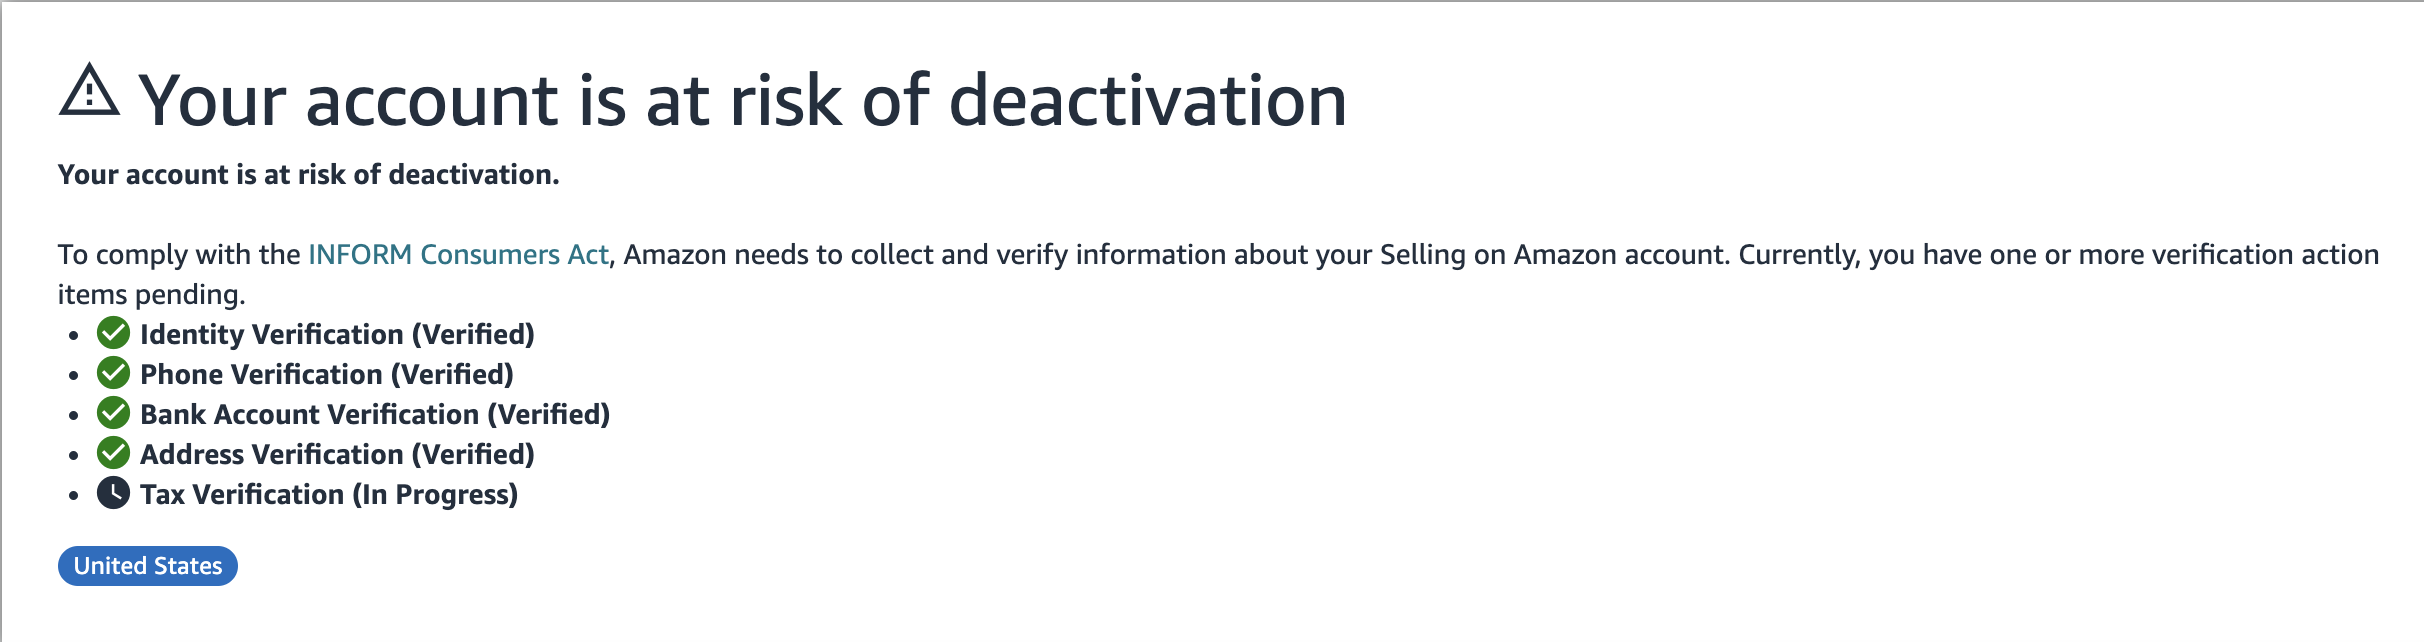
Task: Click the warning triangle icon beside the heading
Action: coord(89,90)
